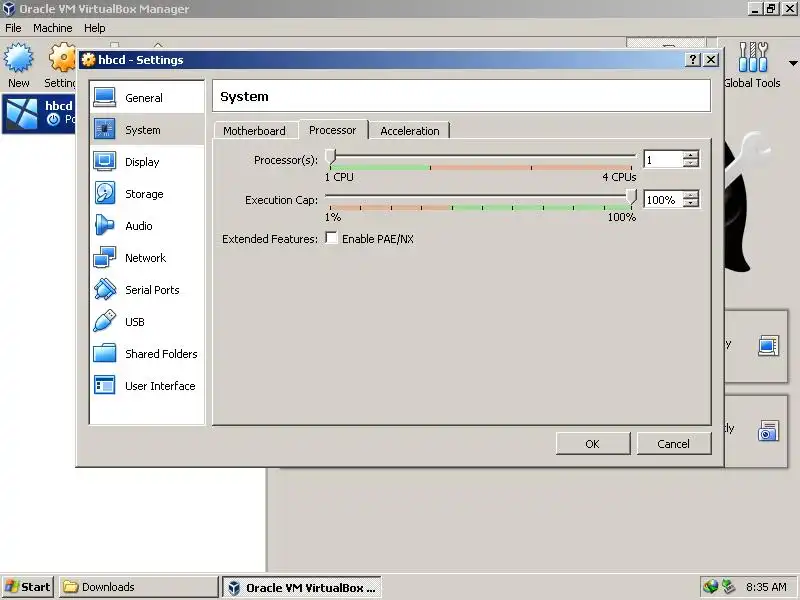Open the Serial Ports connector icon
The image size is (800, 600).
tap(105, 289)
